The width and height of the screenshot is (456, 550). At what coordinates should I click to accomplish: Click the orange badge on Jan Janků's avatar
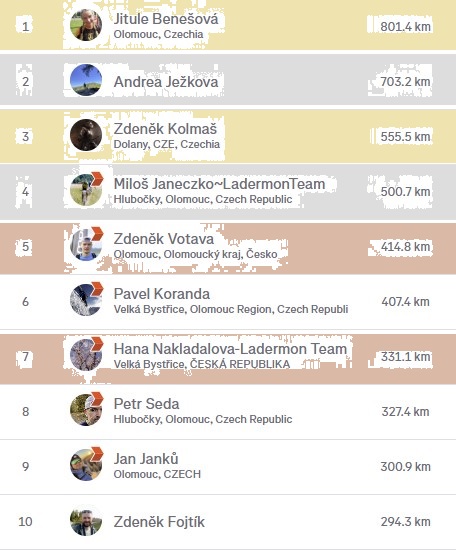(97, 454)
